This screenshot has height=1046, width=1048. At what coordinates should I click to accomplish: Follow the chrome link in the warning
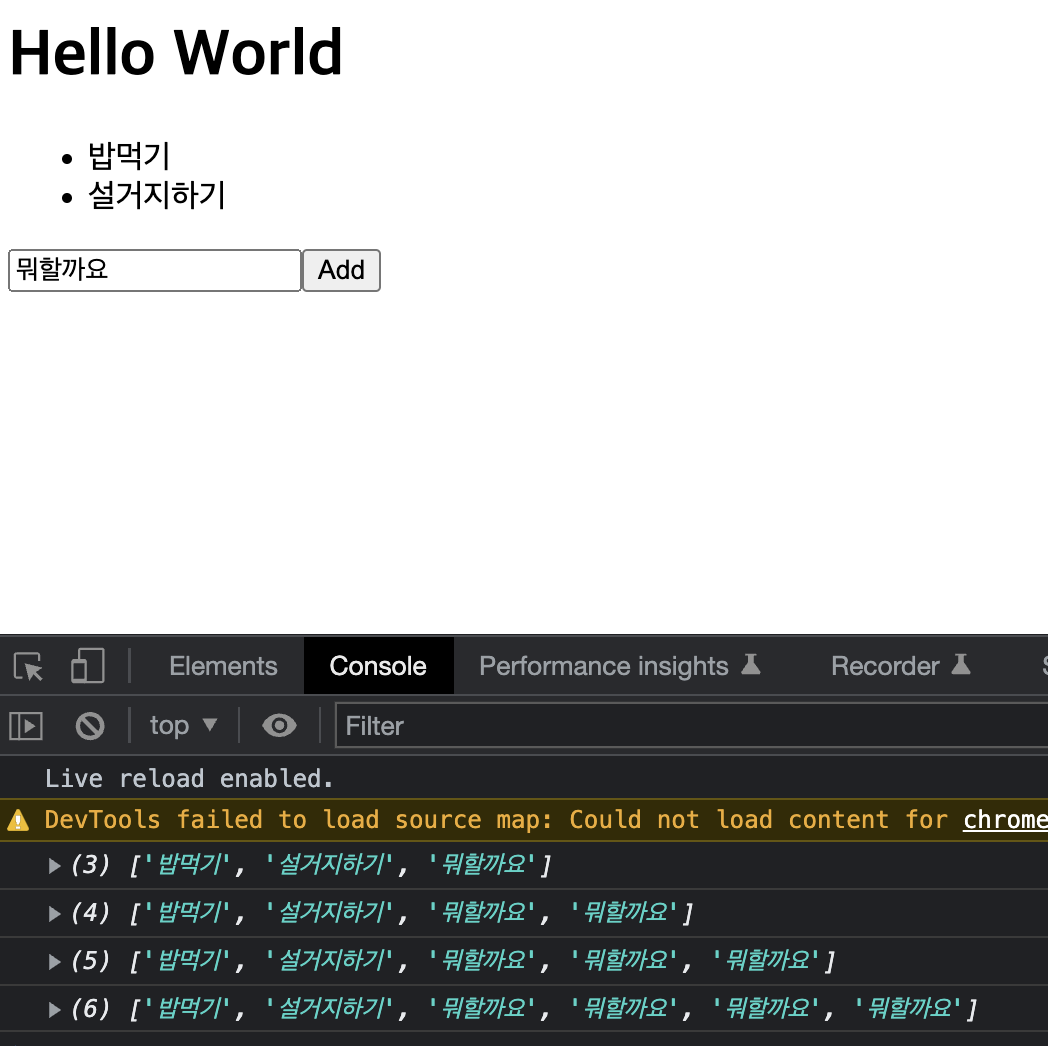(1005, 819)
